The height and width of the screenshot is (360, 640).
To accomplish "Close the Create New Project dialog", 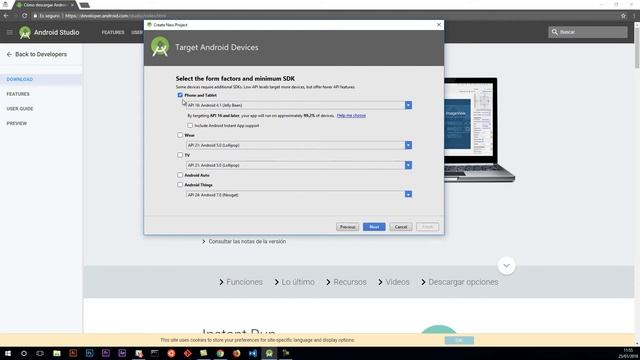I will (439, 25).
